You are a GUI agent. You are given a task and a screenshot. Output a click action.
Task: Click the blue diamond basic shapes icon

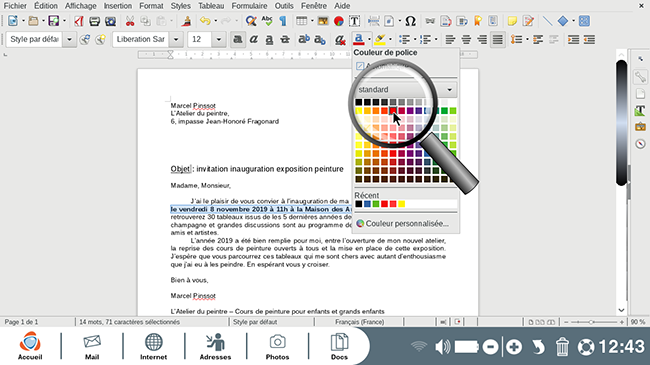click(563, 21)
